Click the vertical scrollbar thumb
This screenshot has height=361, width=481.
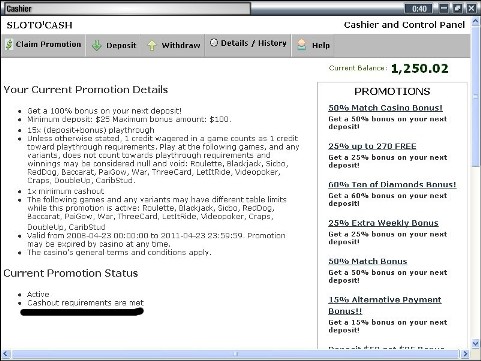point(476,97)
